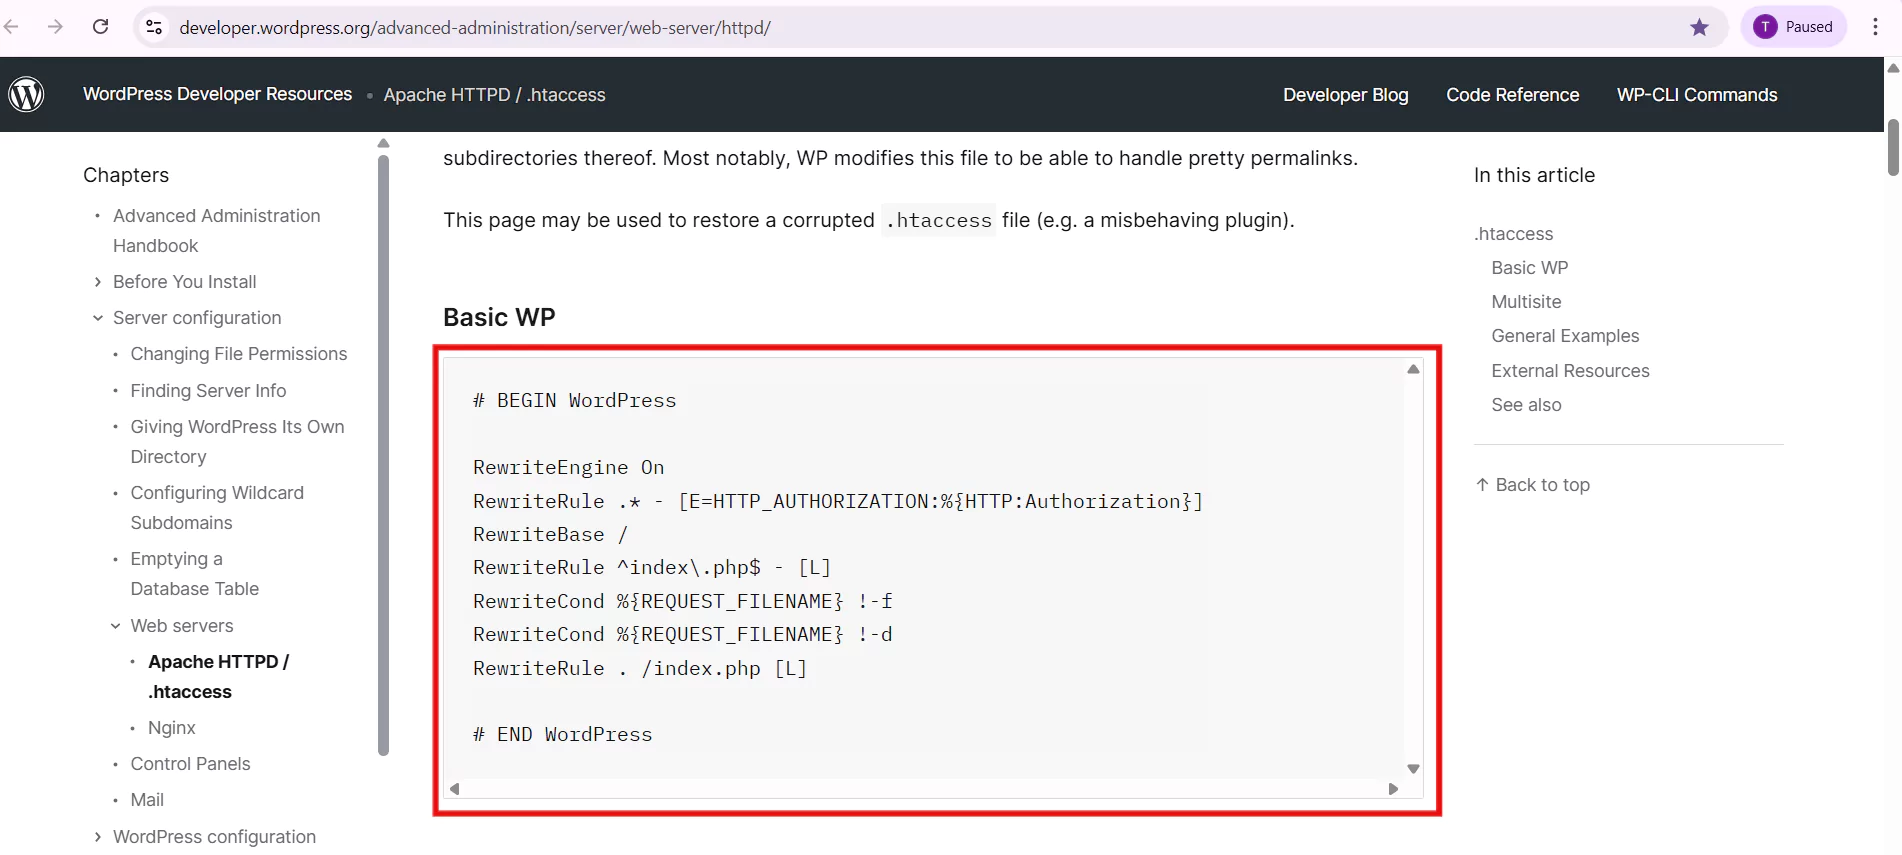This screenshot has height=855, width=1902.
Task: Click the WordPress logo icon
Action: tap(26, 94)
